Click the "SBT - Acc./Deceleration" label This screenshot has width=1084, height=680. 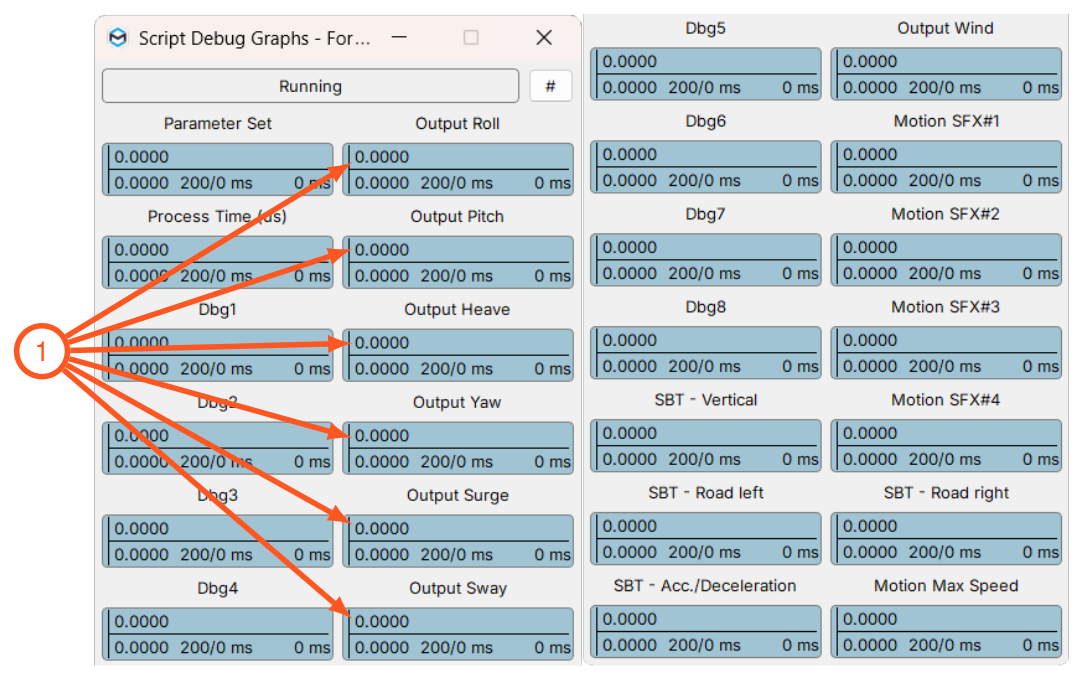705,586
